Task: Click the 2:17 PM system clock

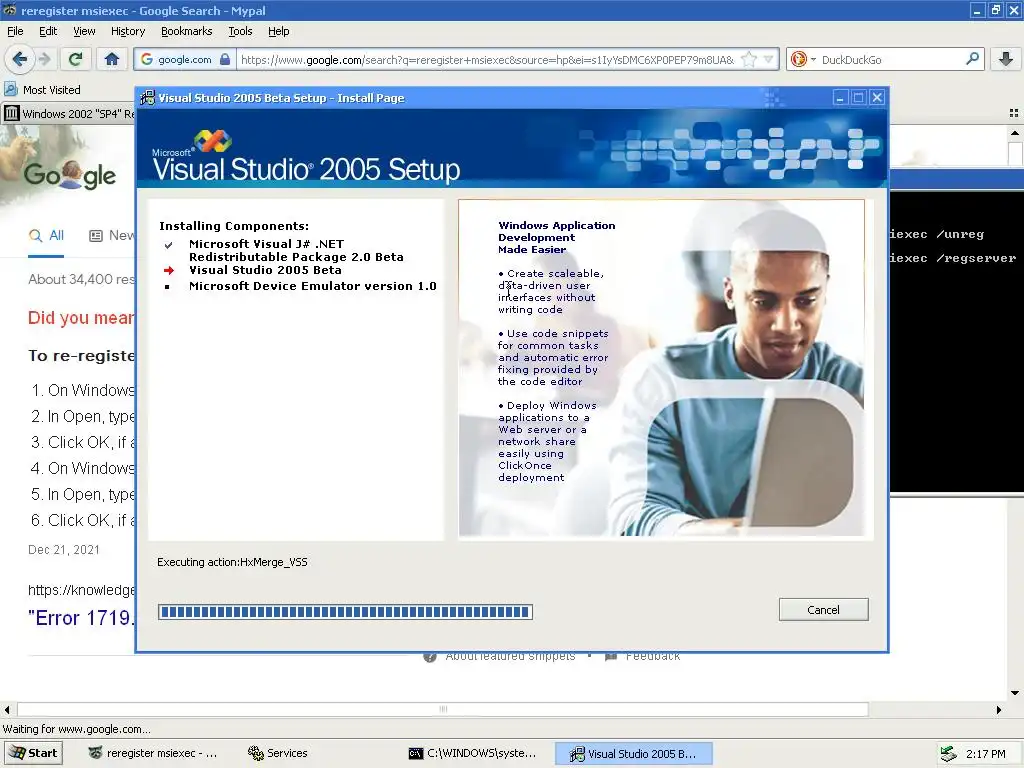Action: 985,754
